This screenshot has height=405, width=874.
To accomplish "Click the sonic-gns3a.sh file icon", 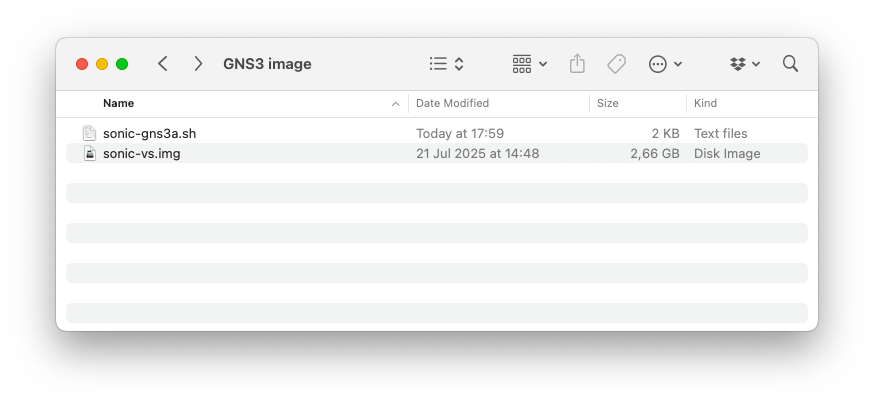I will point(89,133).
